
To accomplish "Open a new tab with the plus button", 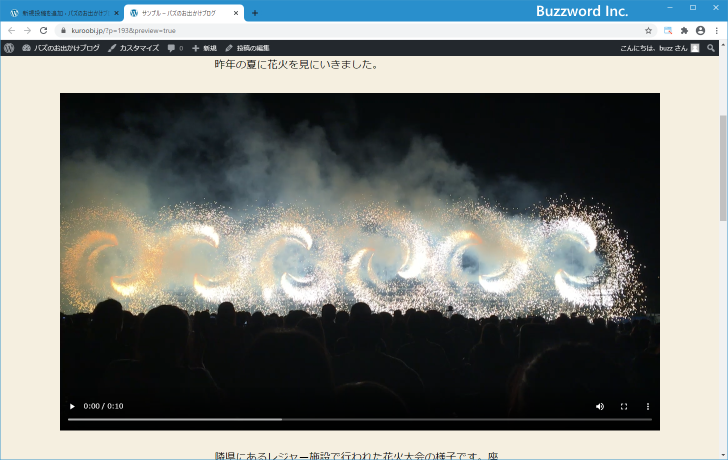I will click(254, 13).
